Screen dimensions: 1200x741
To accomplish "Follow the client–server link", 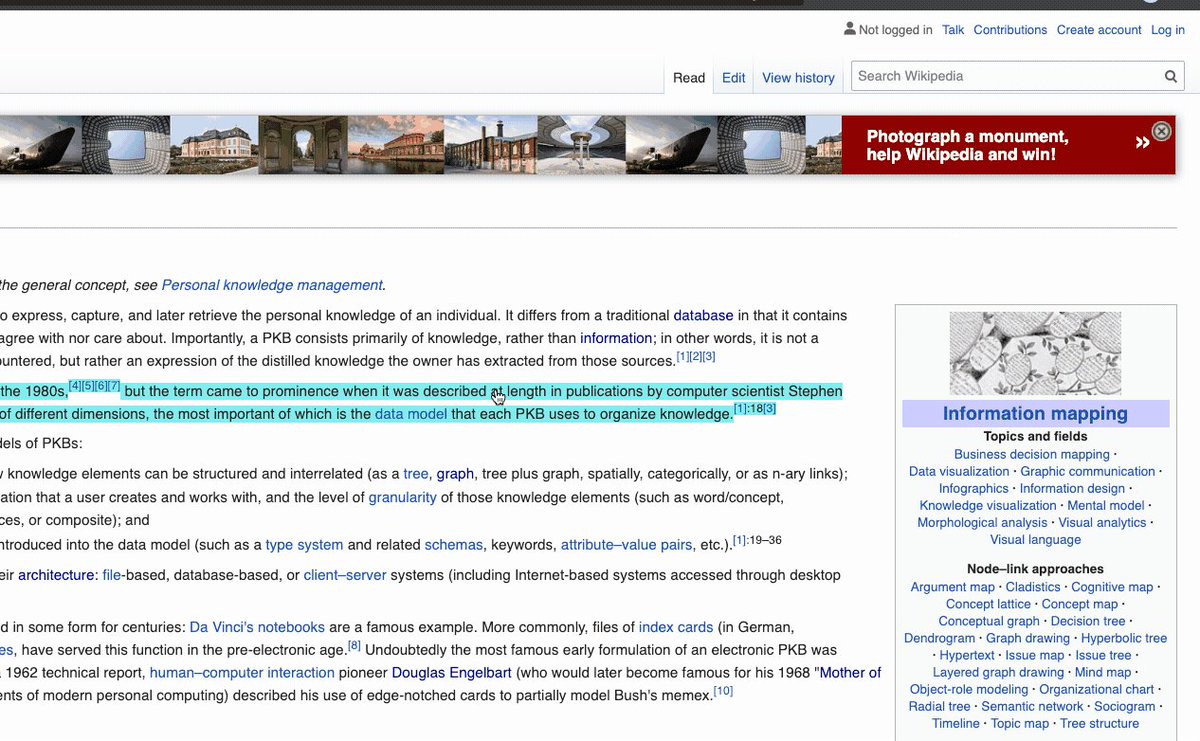I will (345, 575).
